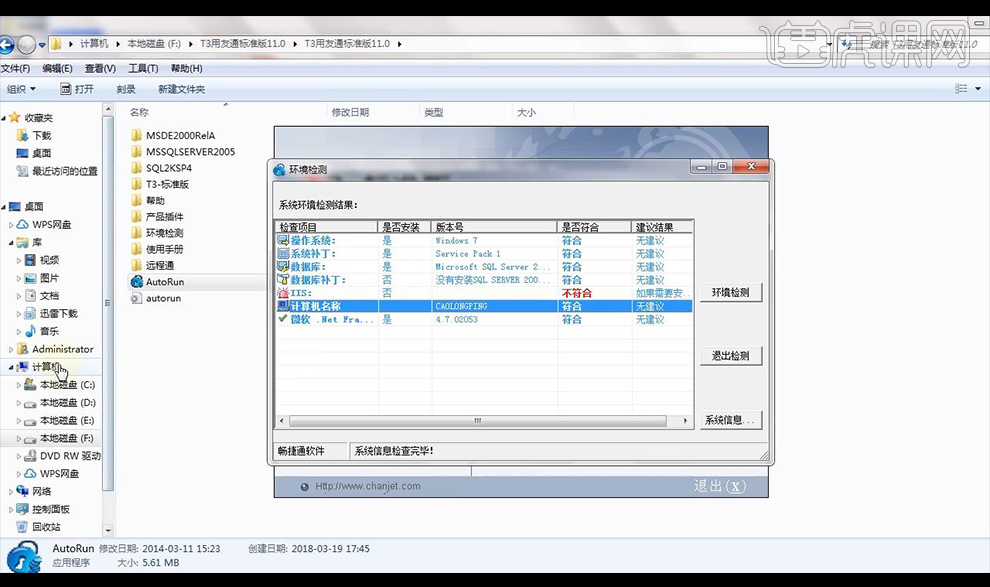990x587 pixels.
Task: Click 新建文件夹 in Explorer toolbar
Action: [x=181, y=89]
